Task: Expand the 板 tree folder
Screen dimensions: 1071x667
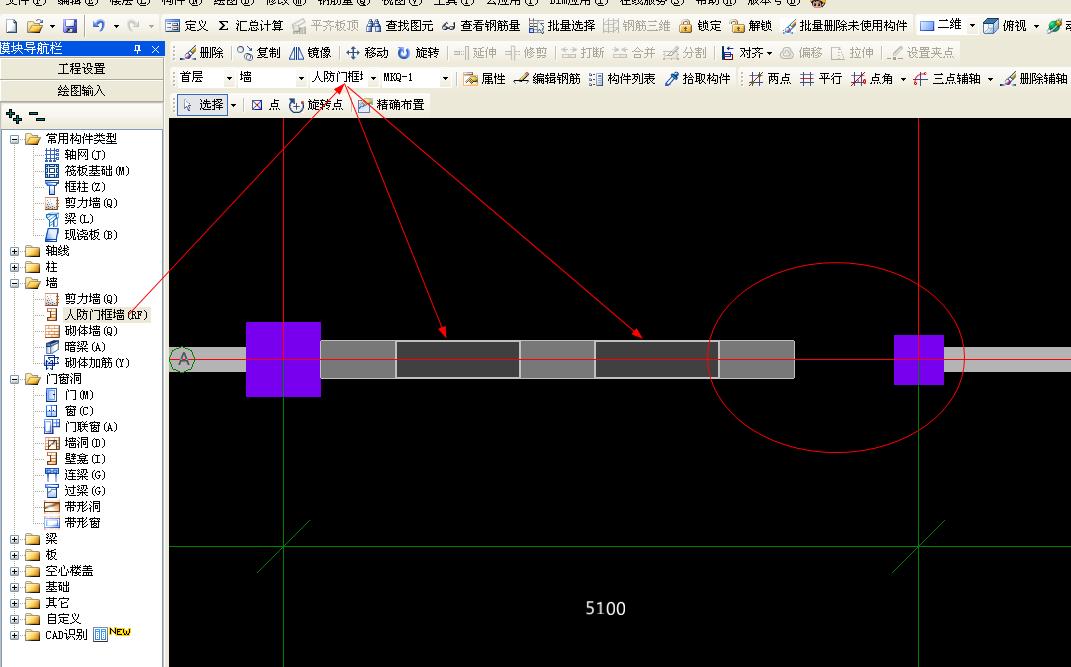Action: (14, 555)
